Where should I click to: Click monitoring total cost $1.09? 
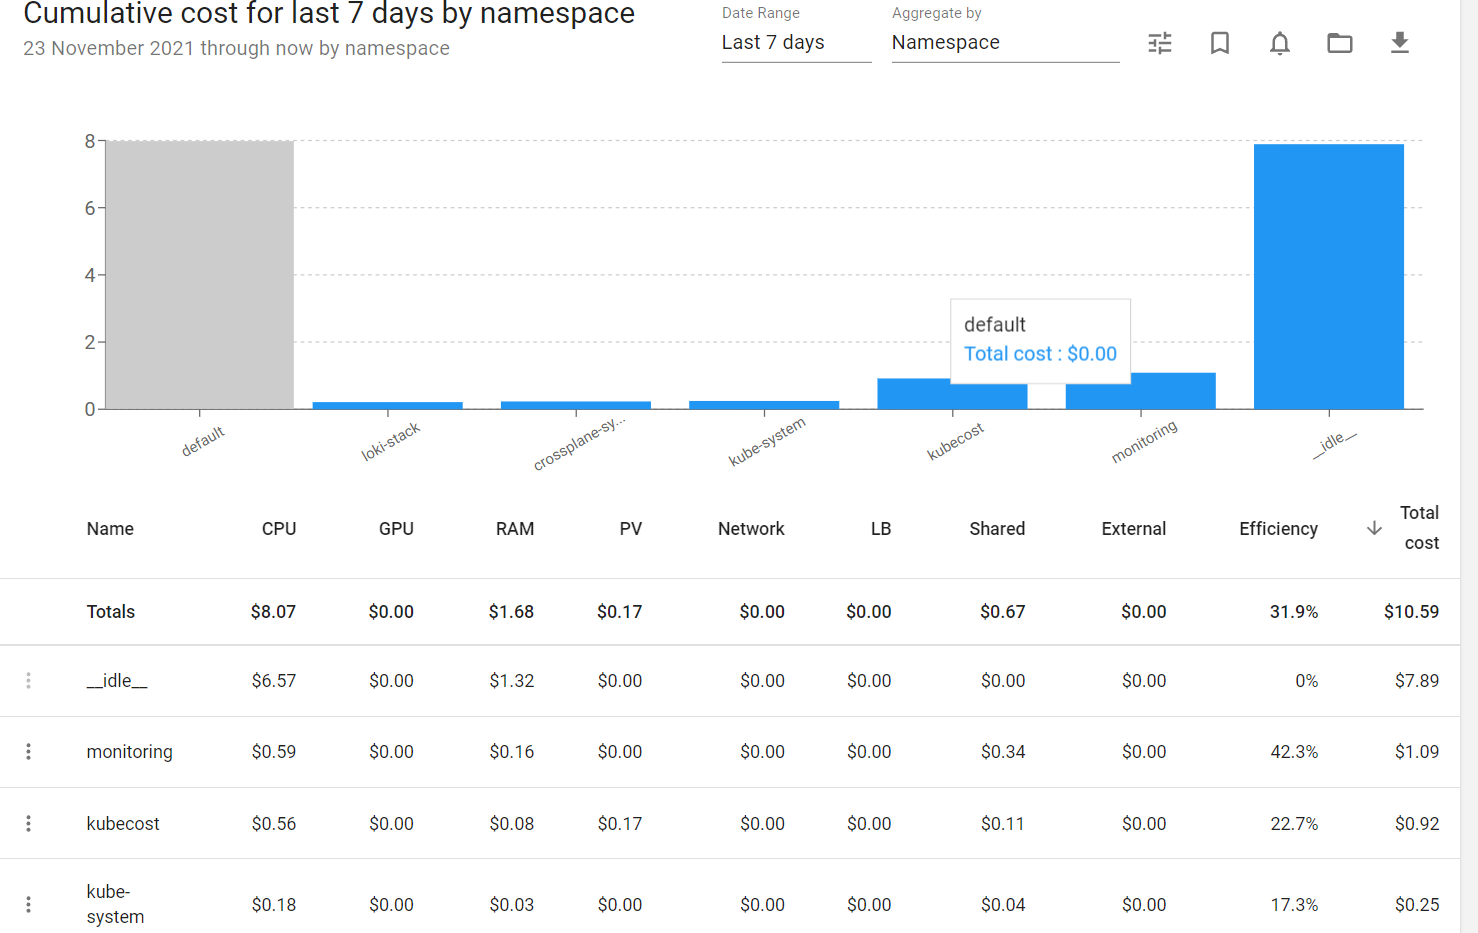click(x=1417, y=752)
